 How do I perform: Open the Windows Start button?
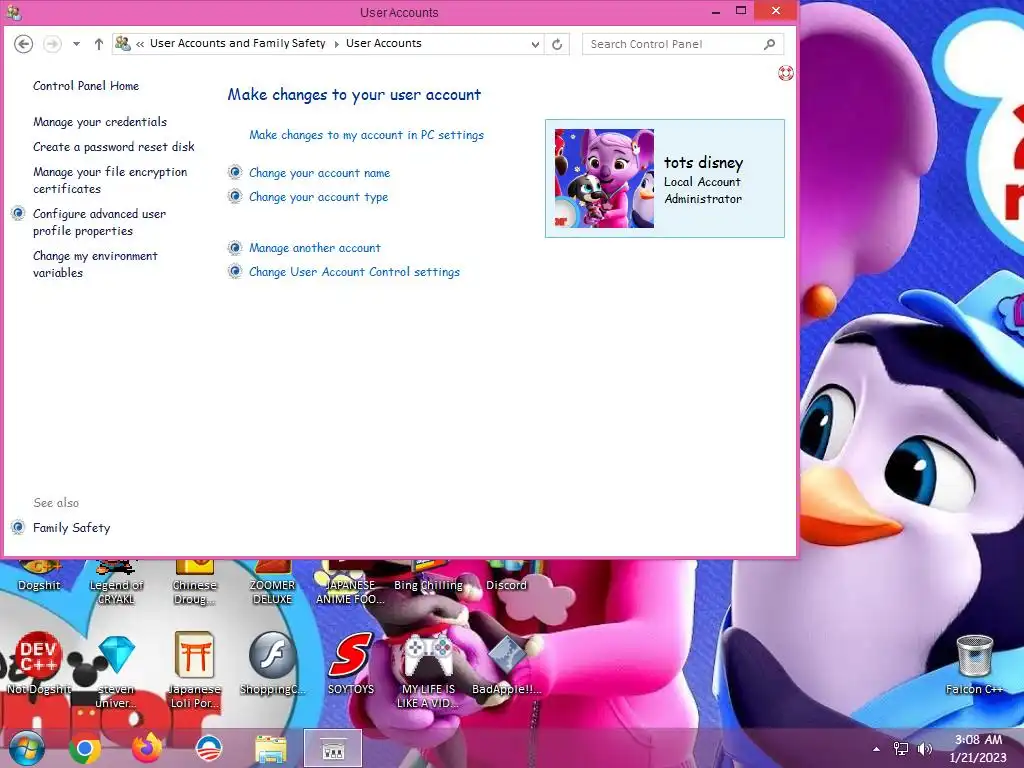tap(27, 748)
